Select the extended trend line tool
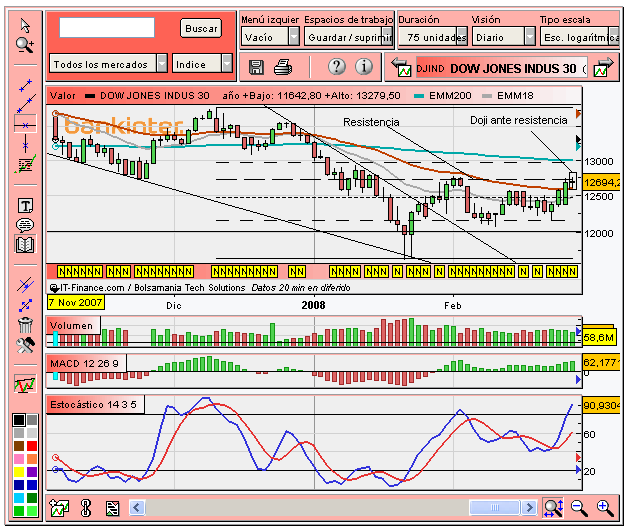Screen dimensions: 628x532 (26, 103)
